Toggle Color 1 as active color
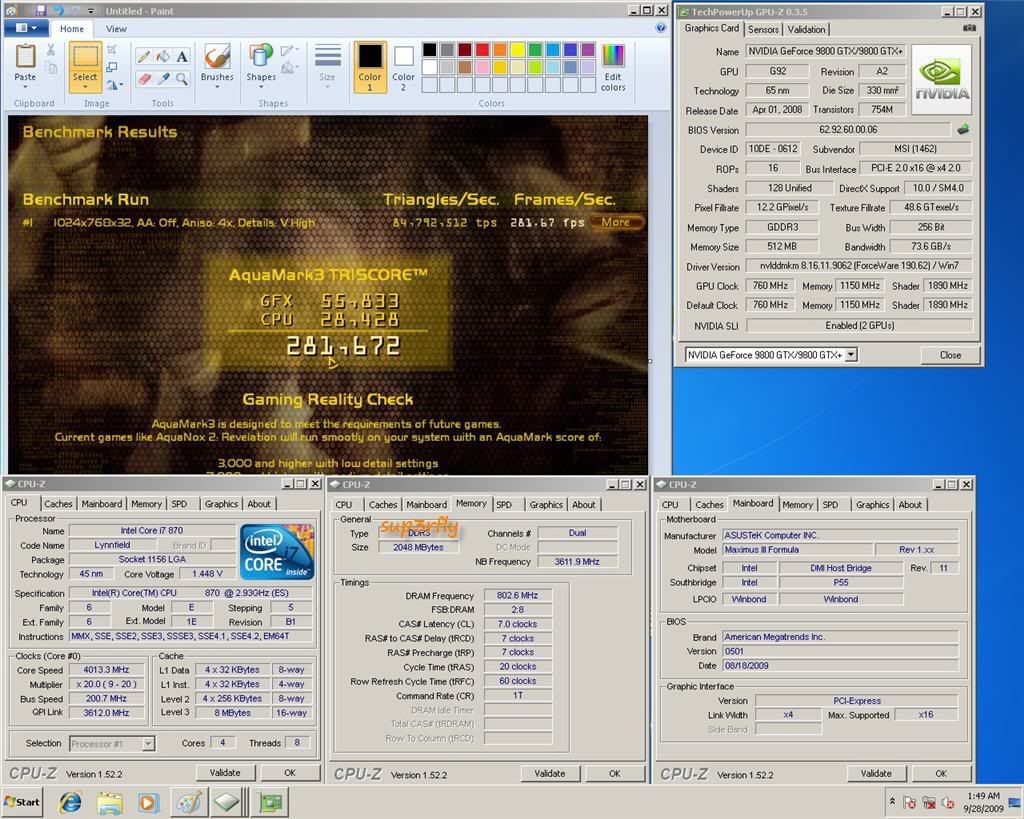The image size is (1024, 819). coord(370,67)
